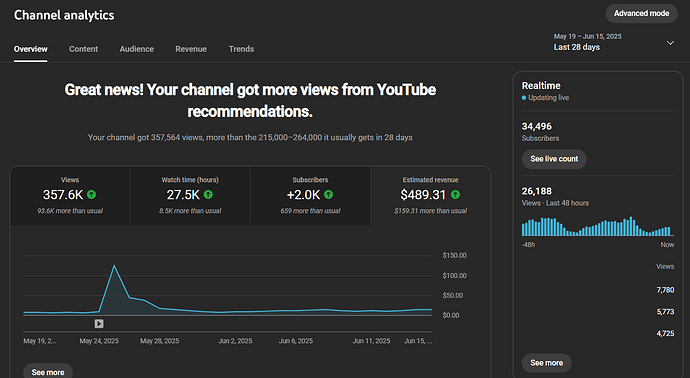
Task: Click the $150.00 axis value
Action: pyautogui.click(x=455, y=255)
